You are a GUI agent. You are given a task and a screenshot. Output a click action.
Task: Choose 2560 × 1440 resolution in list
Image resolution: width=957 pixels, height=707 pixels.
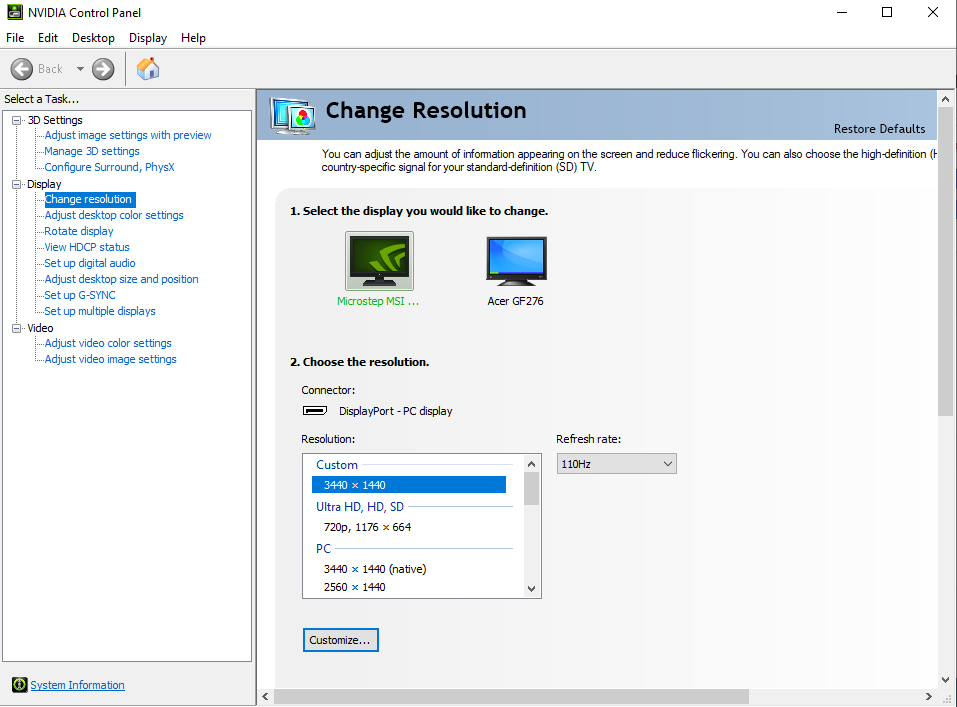(354, 587)
